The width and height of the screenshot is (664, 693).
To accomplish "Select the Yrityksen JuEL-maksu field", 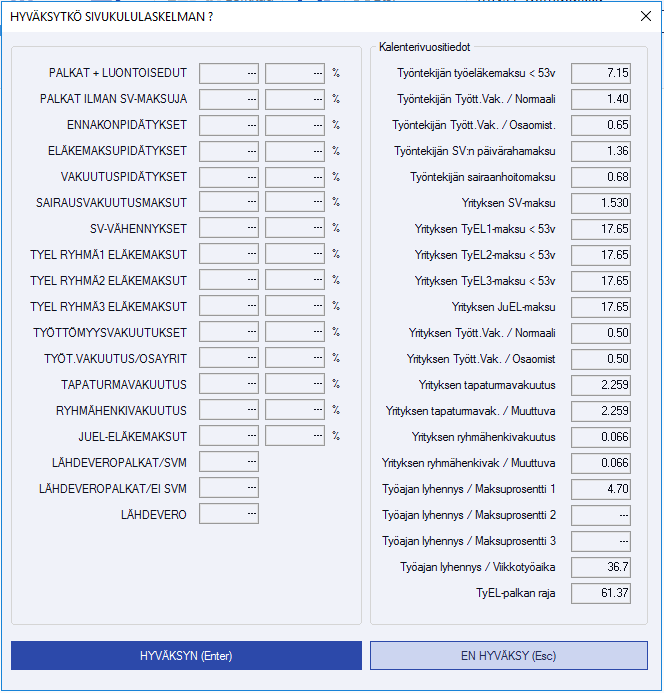I will tap(601, 307).
